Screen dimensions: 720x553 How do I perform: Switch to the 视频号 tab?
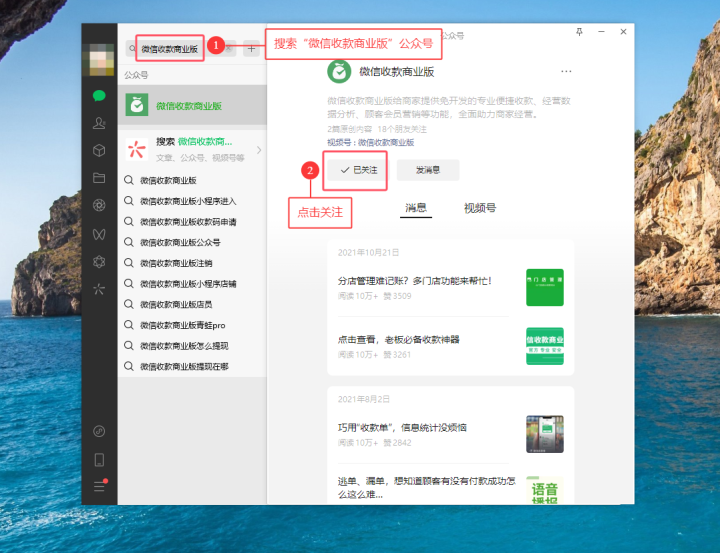pyautogui.click(x=480, y=208)
